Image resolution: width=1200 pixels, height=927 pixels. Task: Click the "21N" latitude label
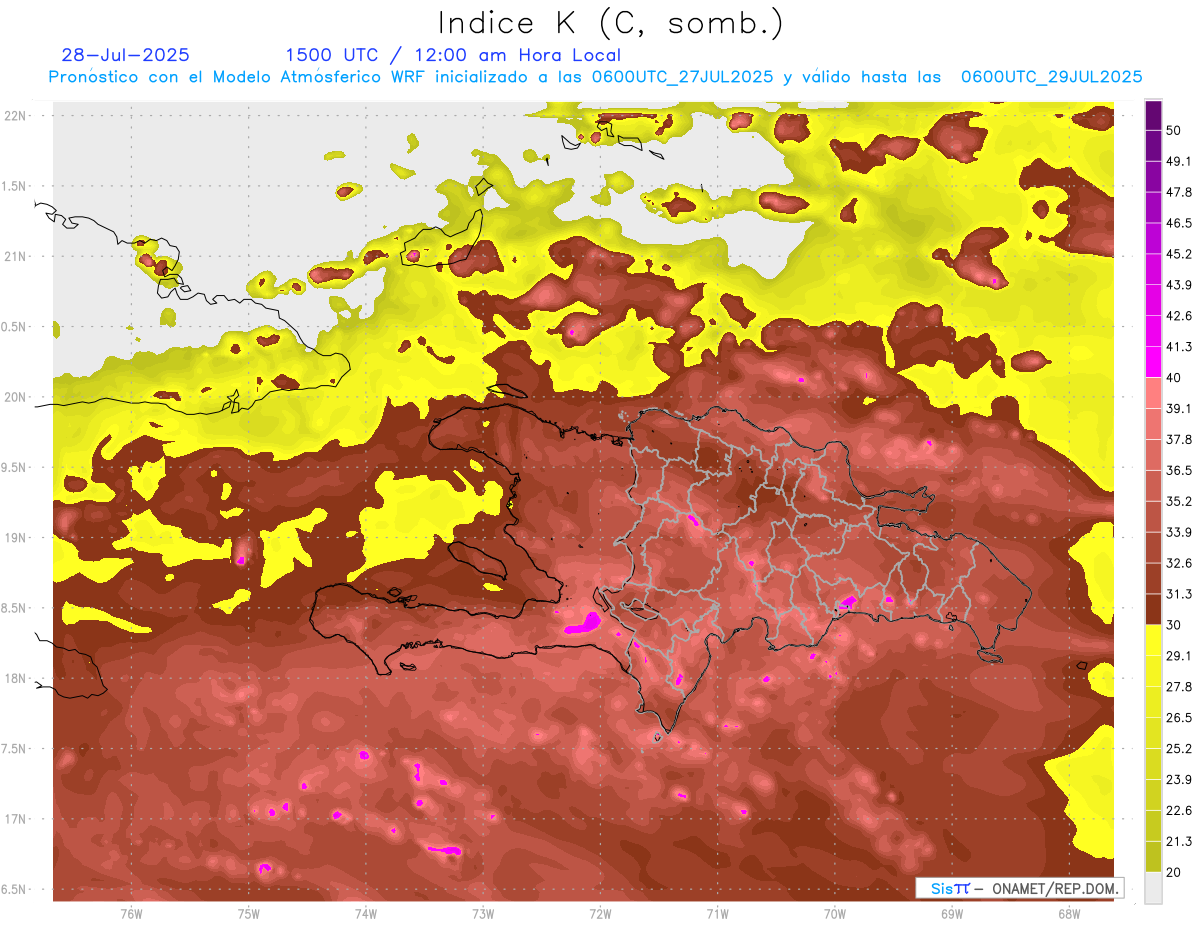point(15,257)
